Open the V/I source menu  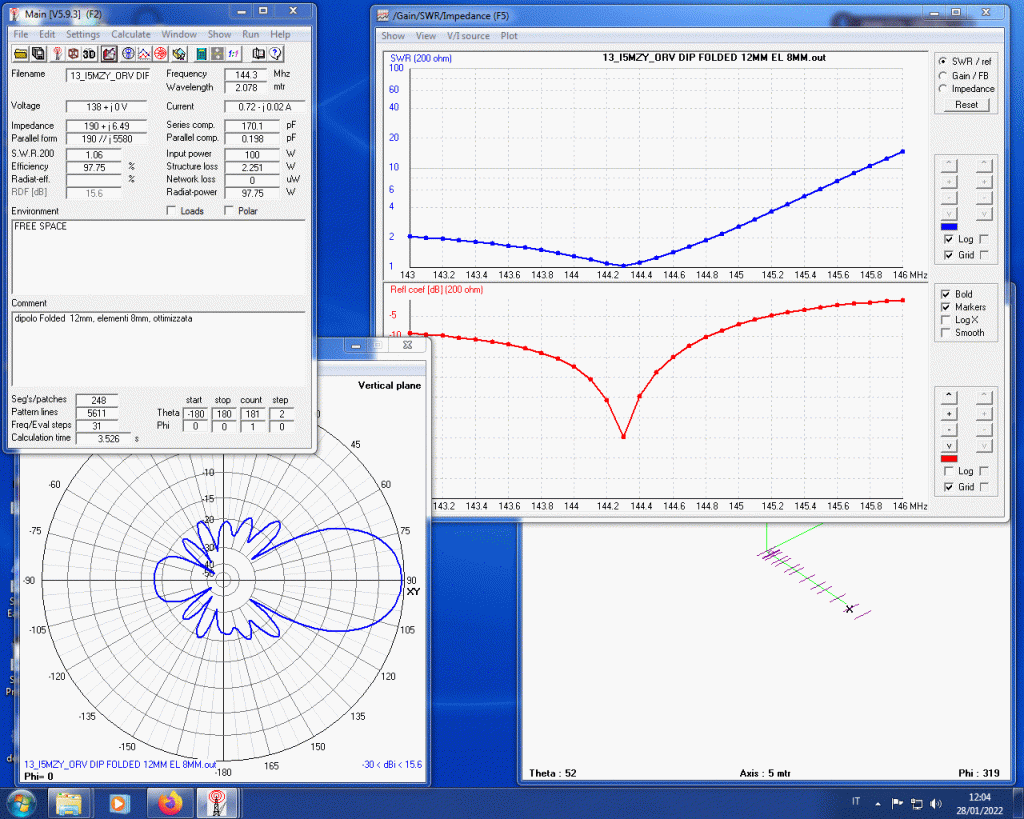click(x=468, y=36)
